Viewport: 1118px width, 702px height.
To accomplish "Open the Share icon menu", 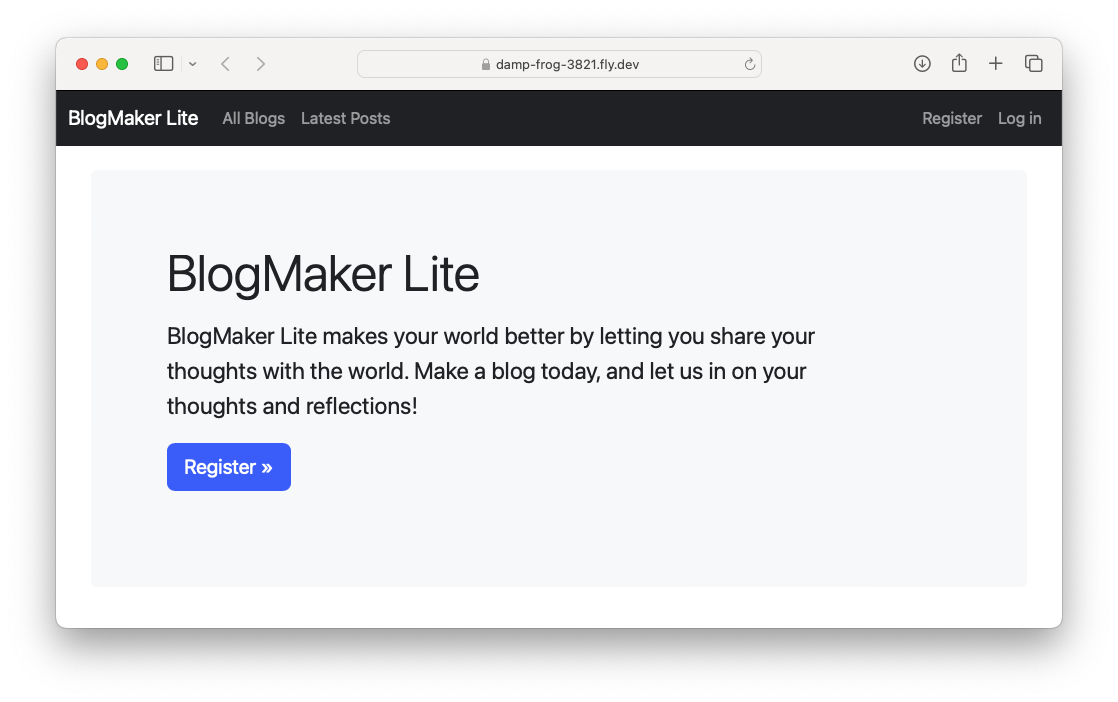I will click(959, 64).
